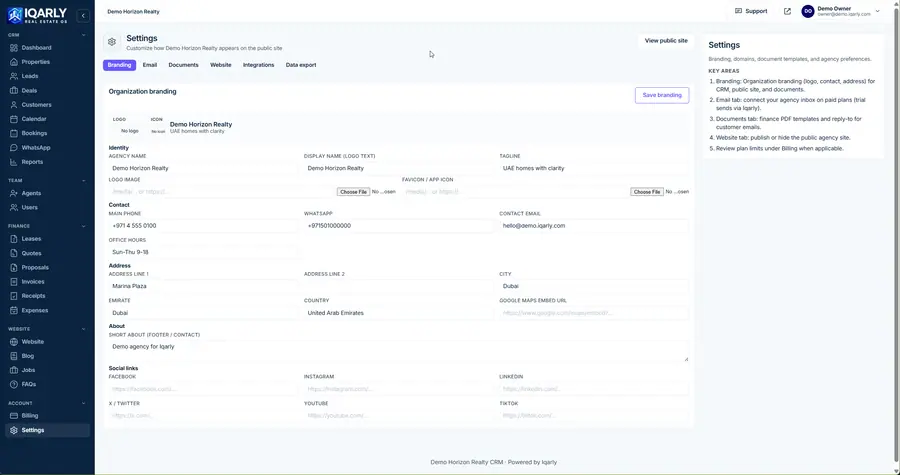Screen dimensions: 900x475
Task: Collapse the CRM sidebar section
Action: point(84,35)
